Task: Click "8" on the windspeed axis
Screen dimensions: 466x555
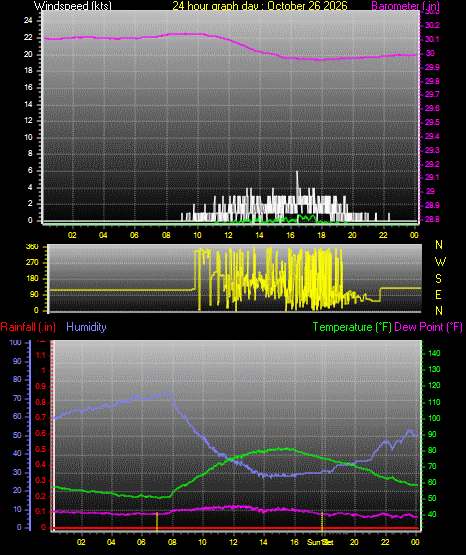Action: [x=30, y=154]
